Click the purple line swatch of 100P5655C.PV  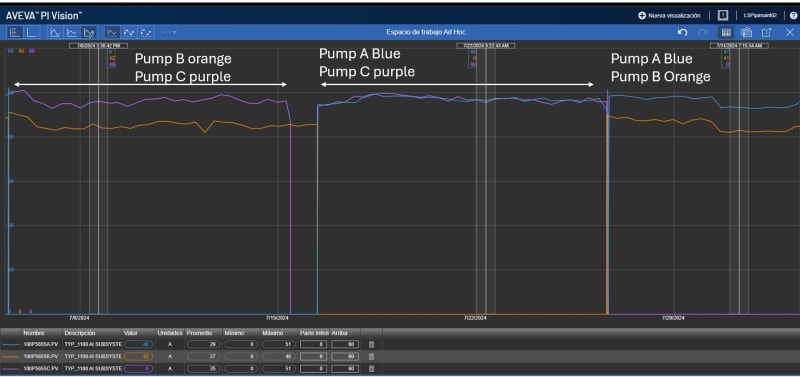(x=11, y=368)
